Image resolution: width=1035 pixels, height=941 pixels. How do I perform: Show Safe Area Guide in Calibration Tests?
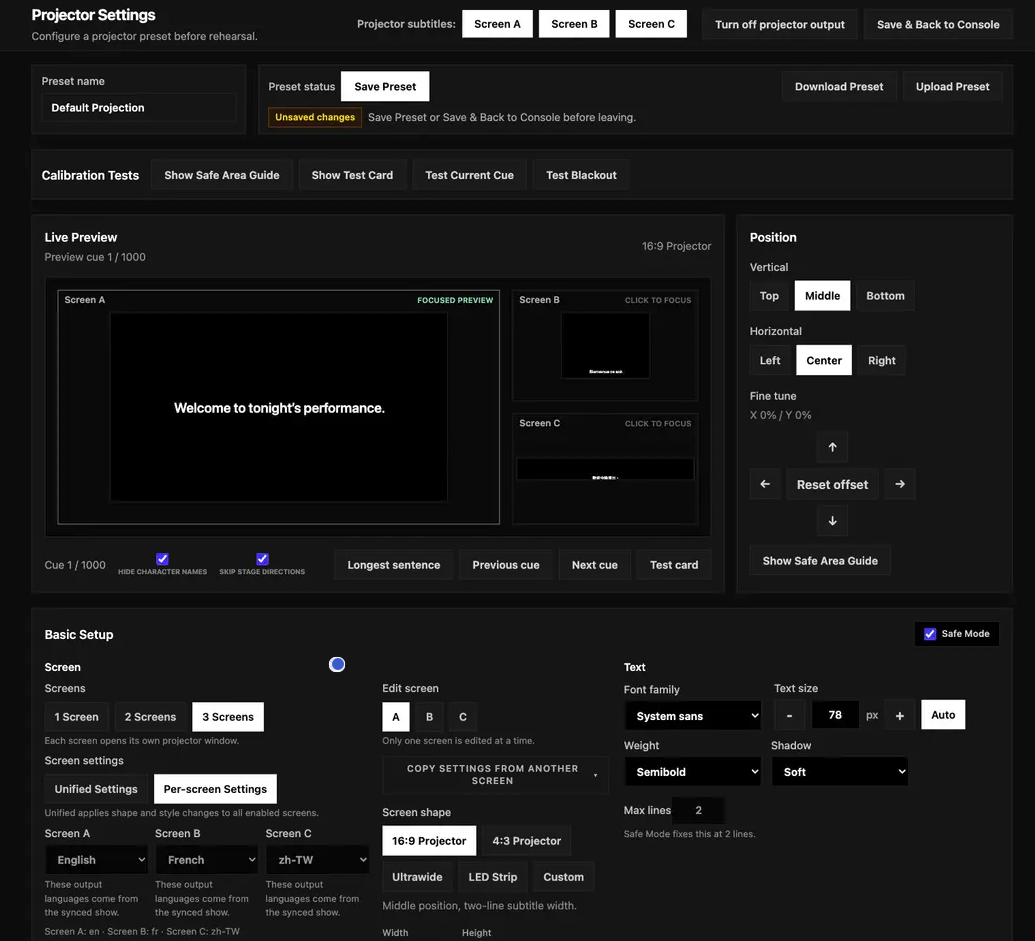[x=222, y=175]
